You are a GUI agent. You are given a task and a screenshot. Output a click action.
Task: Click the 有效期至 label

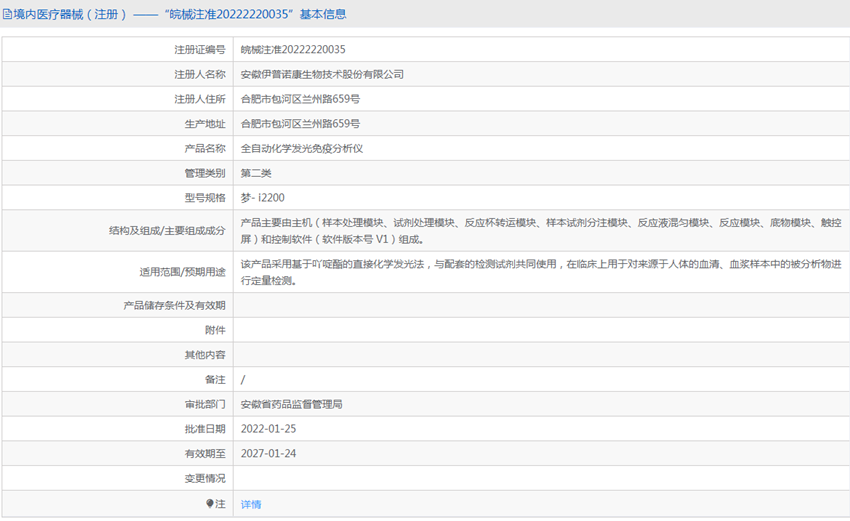tap(205, 454)
